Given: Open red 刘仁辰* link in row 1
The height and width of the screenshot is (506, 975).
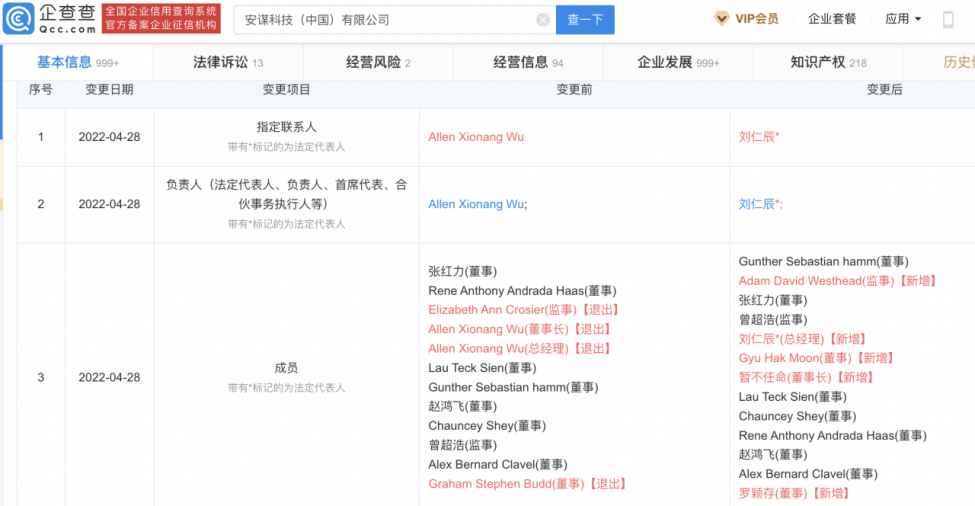Looking at the screenshot, I should tap(759, 137).
